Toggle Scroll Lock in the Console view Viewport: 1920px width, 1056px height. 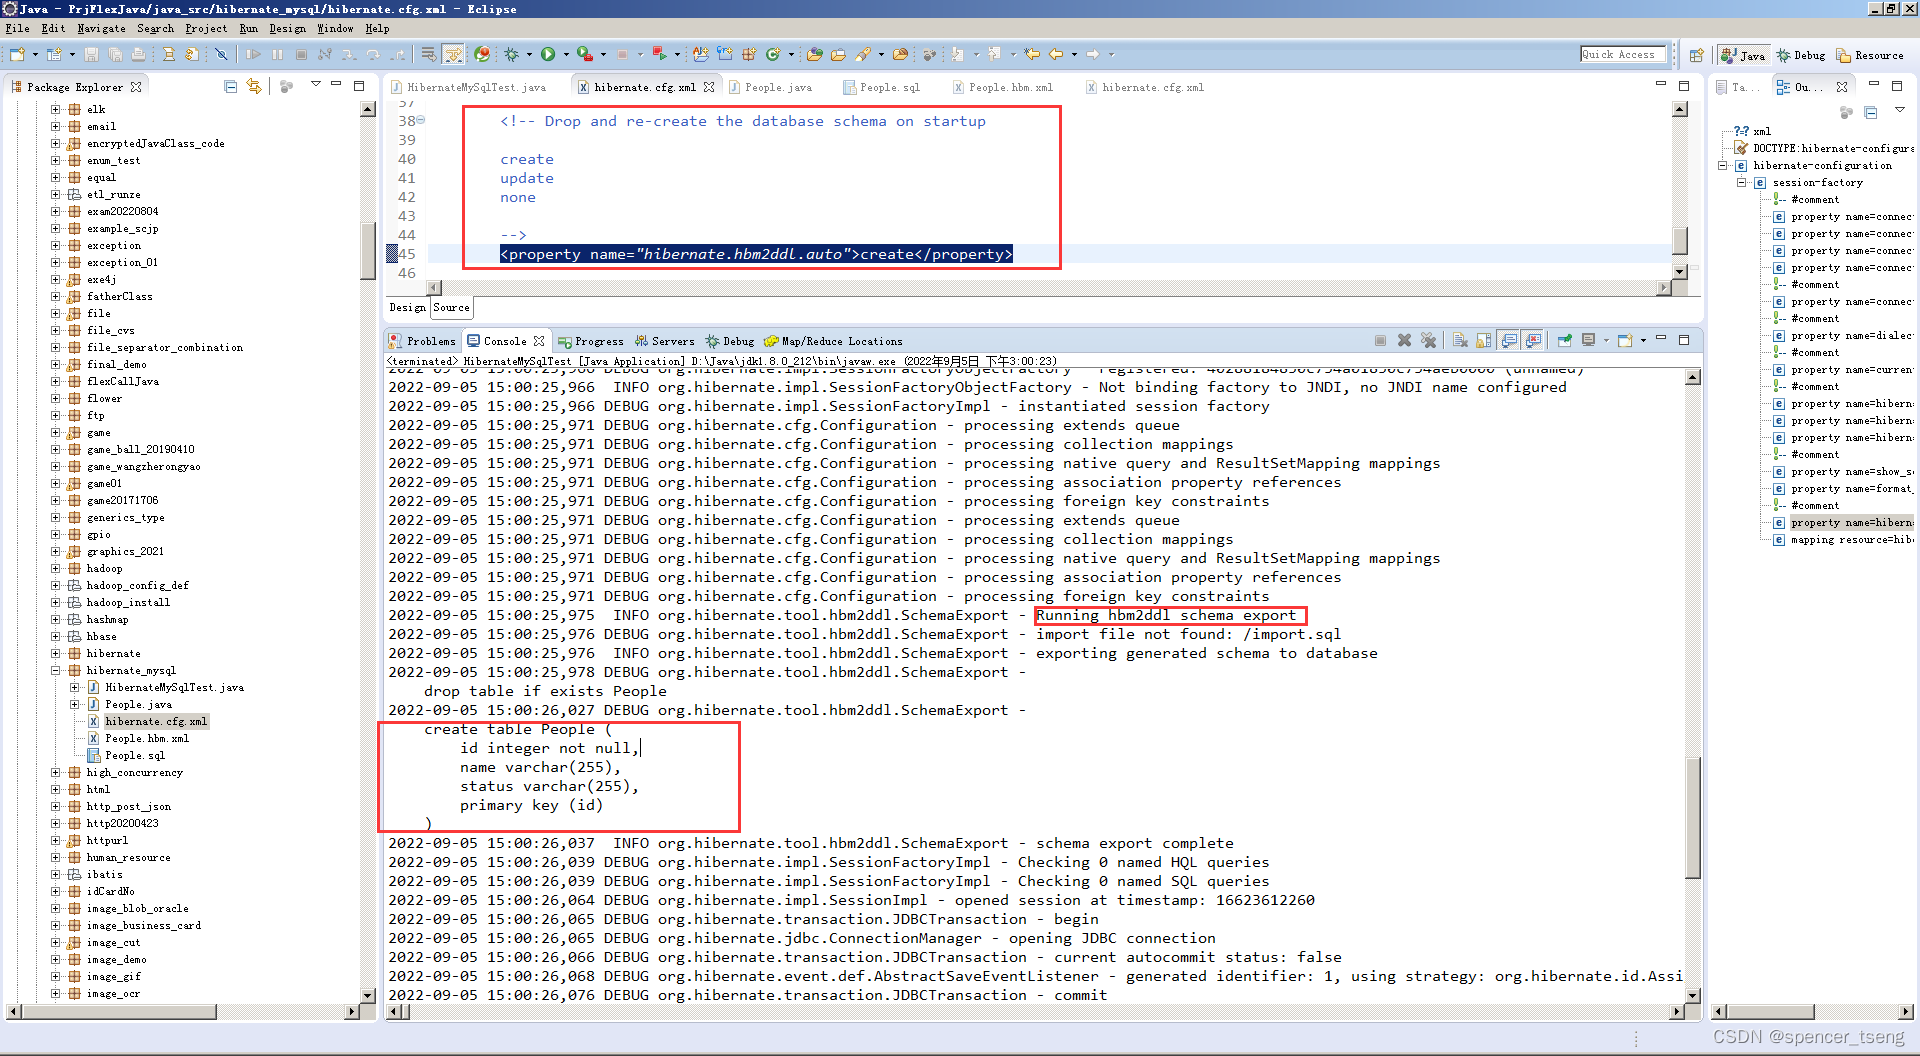pos(1484,340)
